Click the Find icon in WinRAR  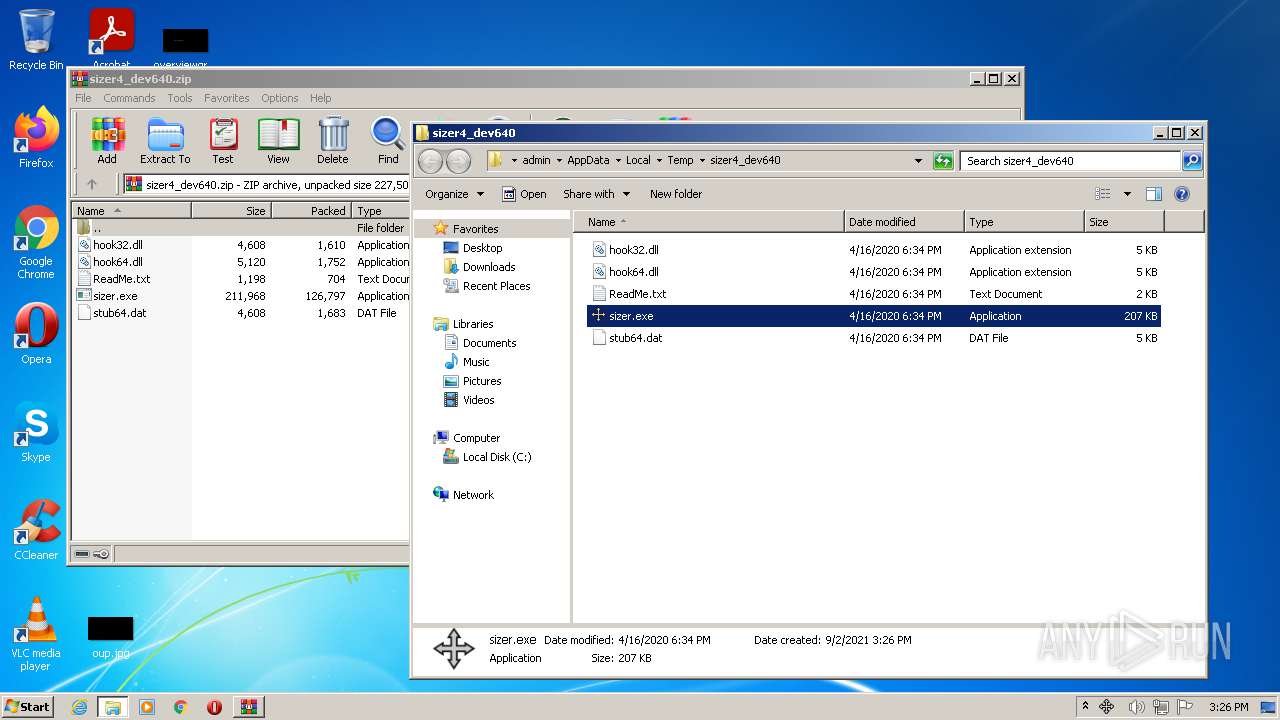point(388,141)
